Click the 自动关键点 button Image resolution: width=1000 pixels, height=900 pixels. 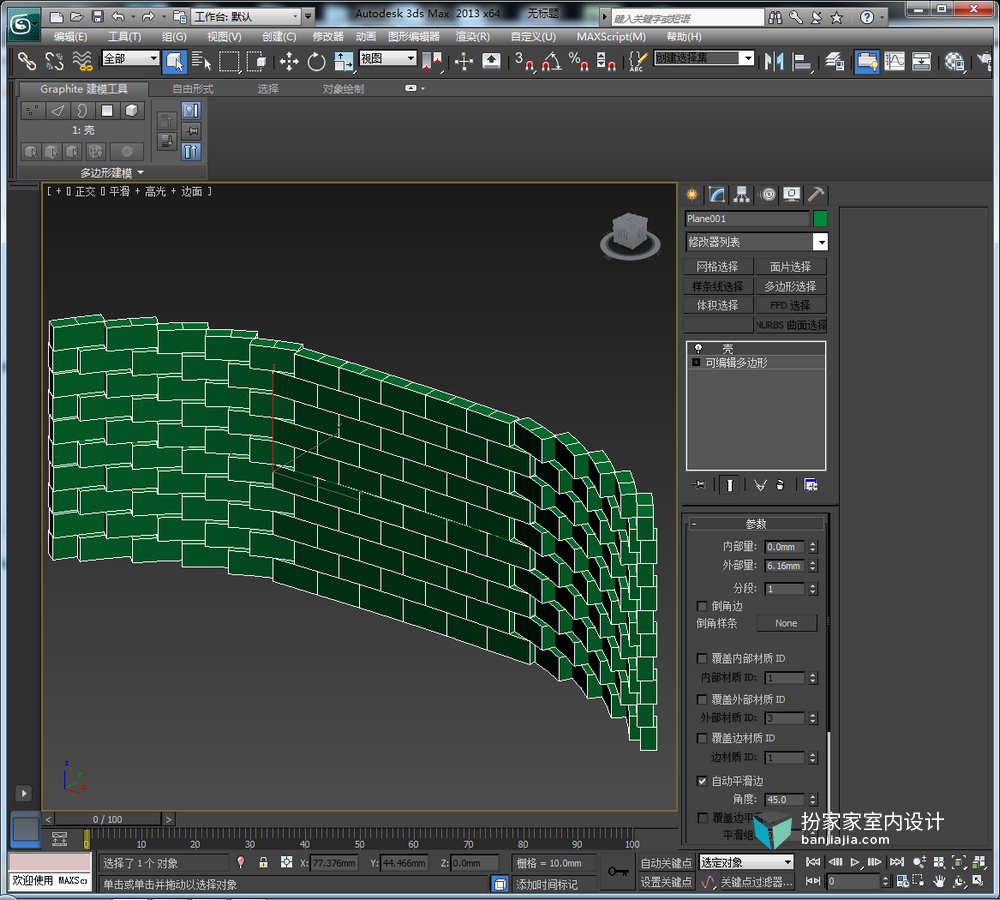point(666,862)
